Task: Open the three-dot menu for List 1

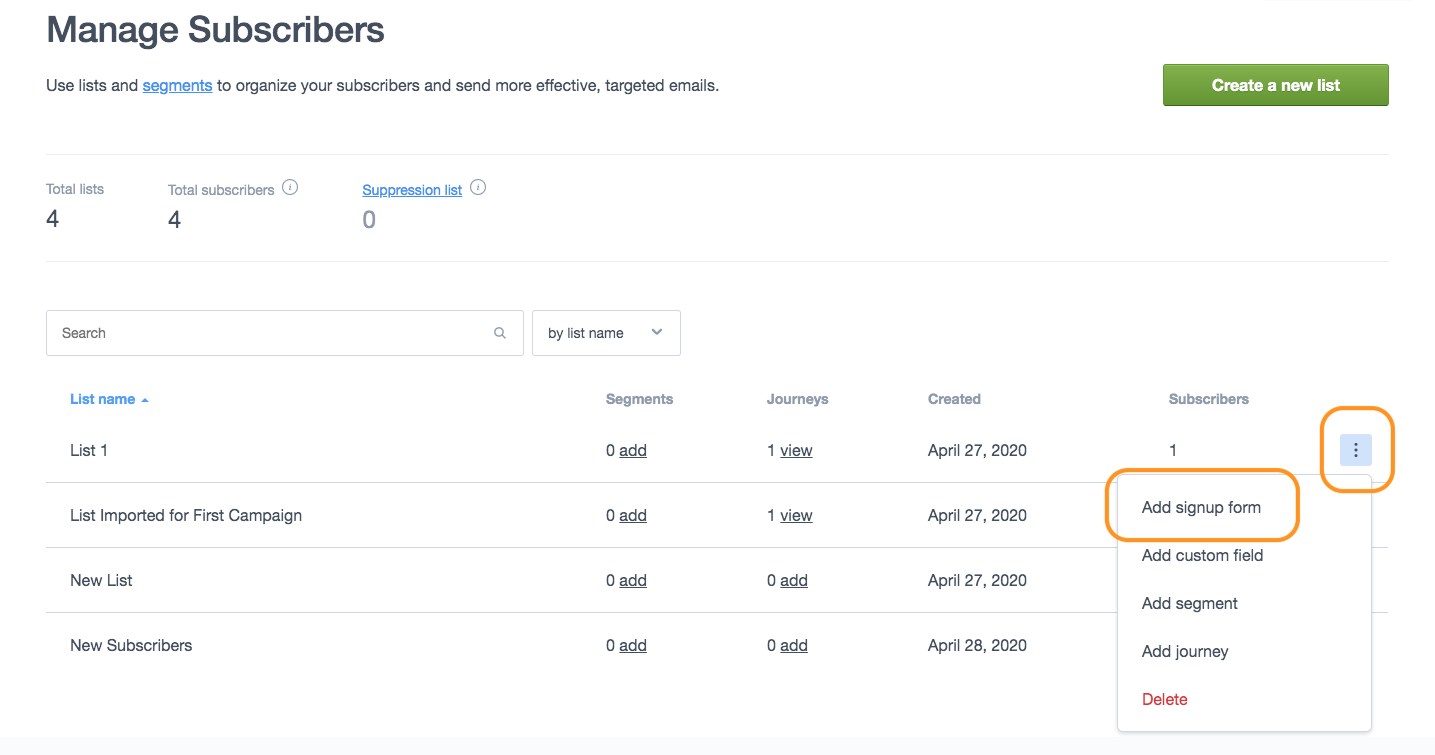Action: click(x=1355, y=451)
